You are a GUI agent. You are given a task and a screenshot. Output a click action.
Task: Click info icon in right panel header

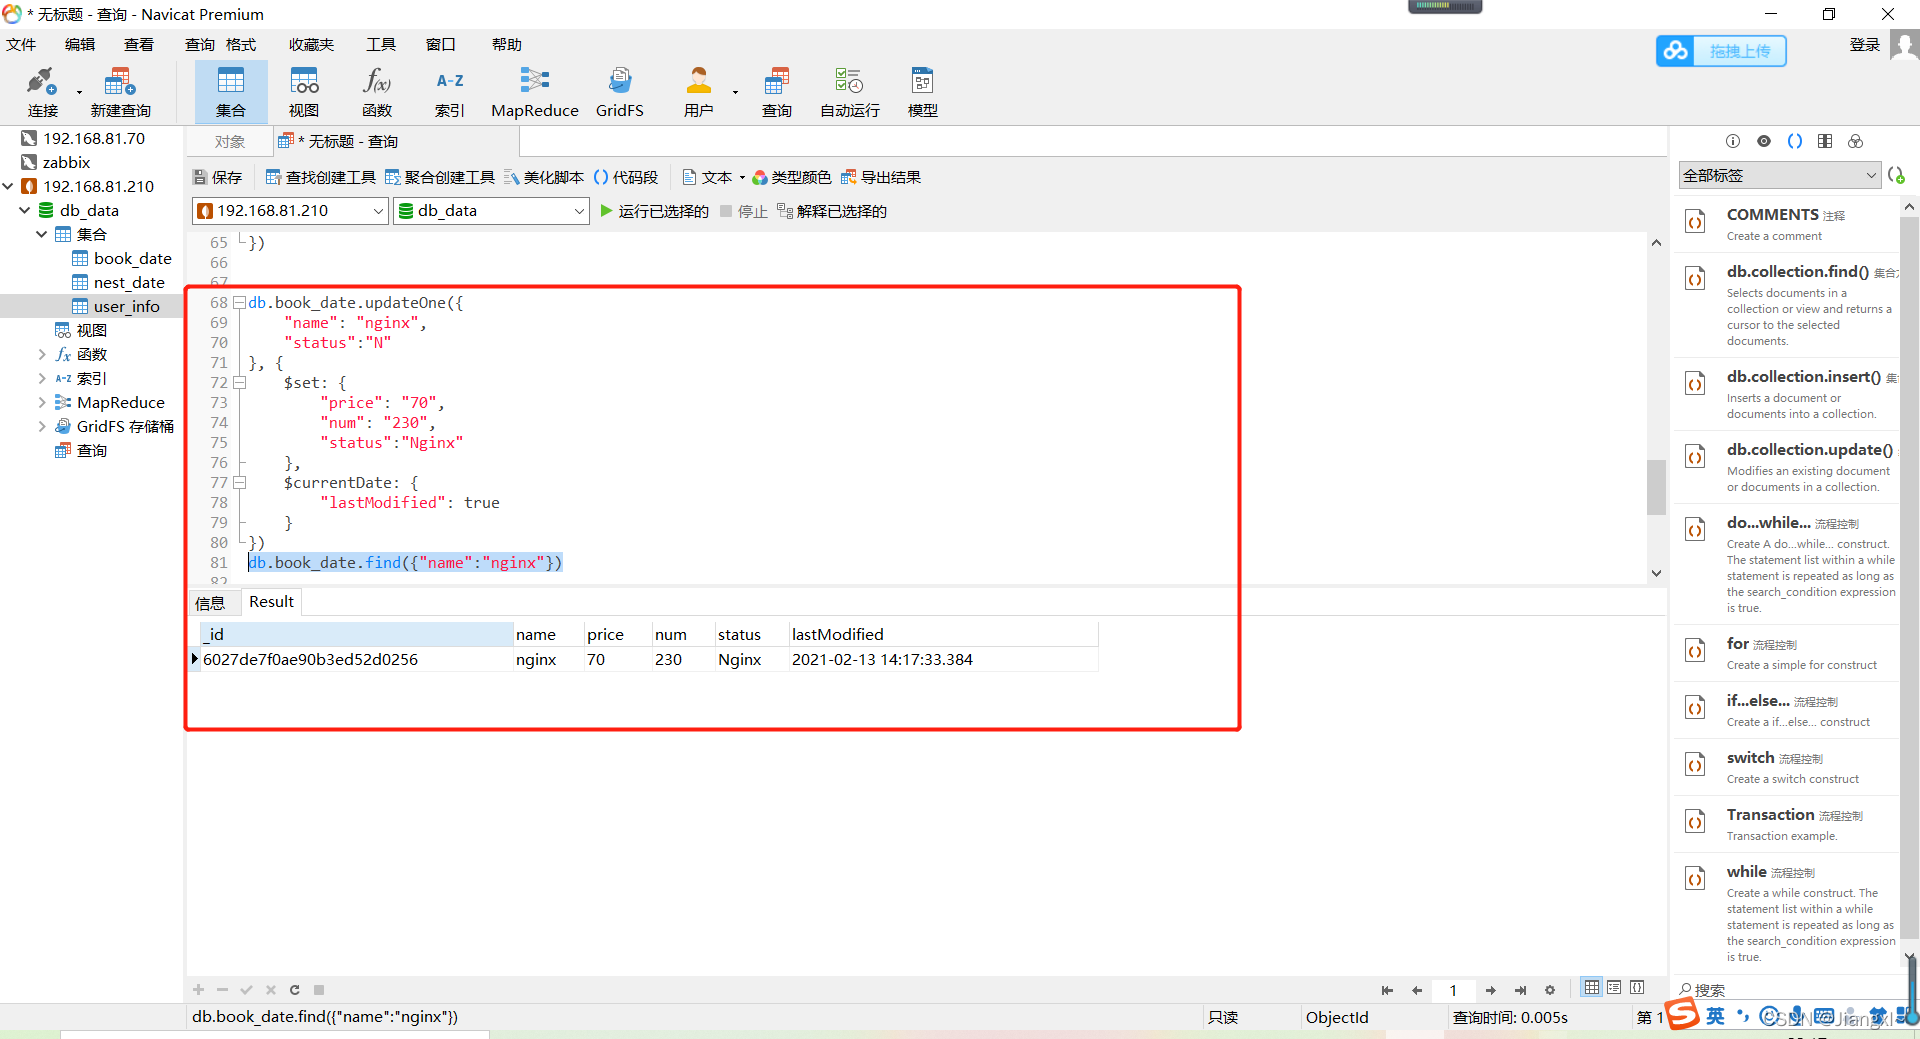coord(1733,141)
